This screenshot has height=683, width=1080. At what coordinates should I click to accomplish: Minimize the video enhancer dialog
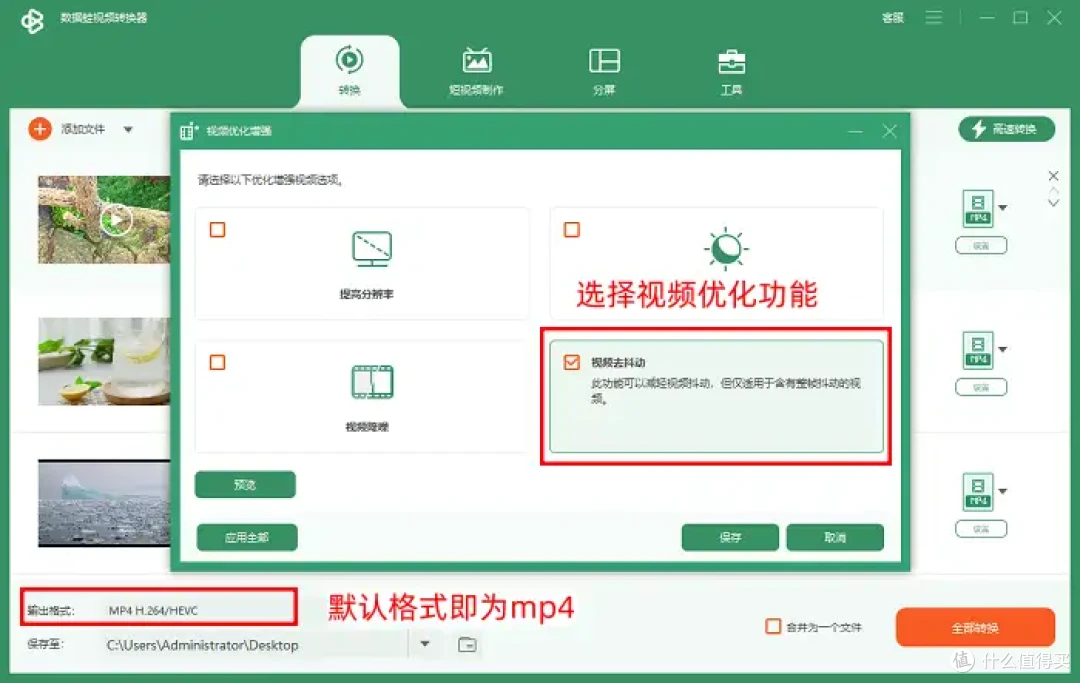coord(855,131)
